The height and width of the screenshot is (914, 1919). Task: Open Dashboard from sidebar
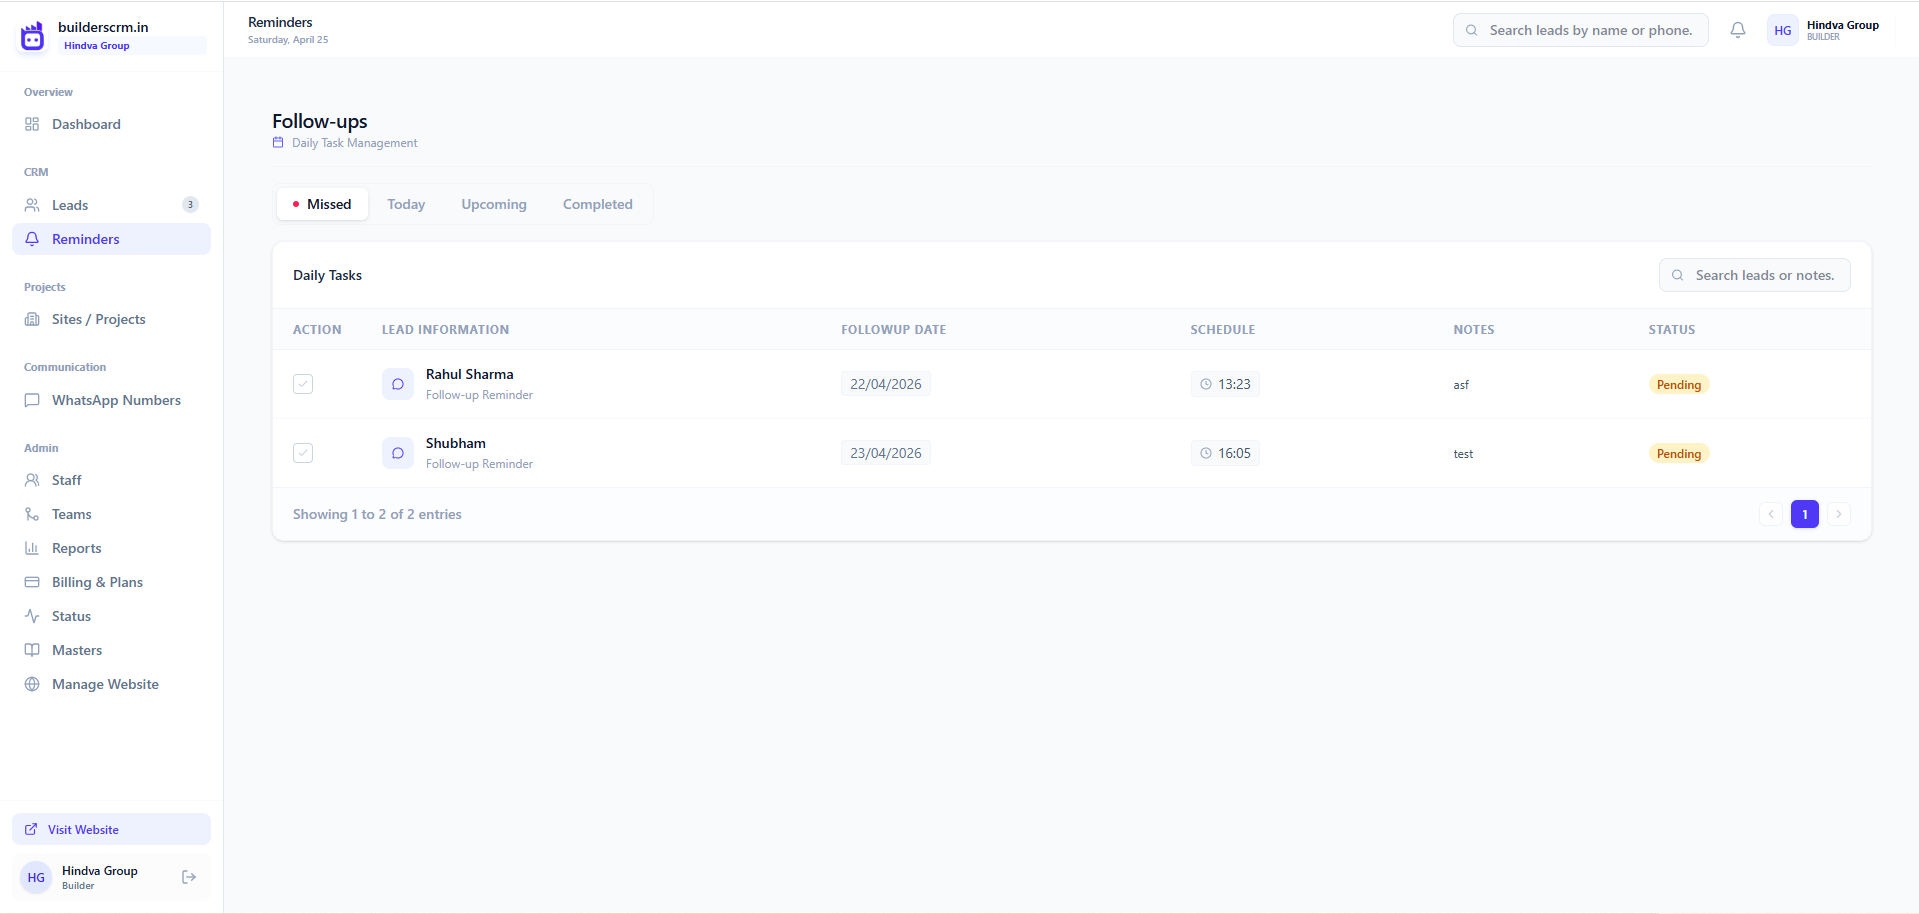(86, 124)
